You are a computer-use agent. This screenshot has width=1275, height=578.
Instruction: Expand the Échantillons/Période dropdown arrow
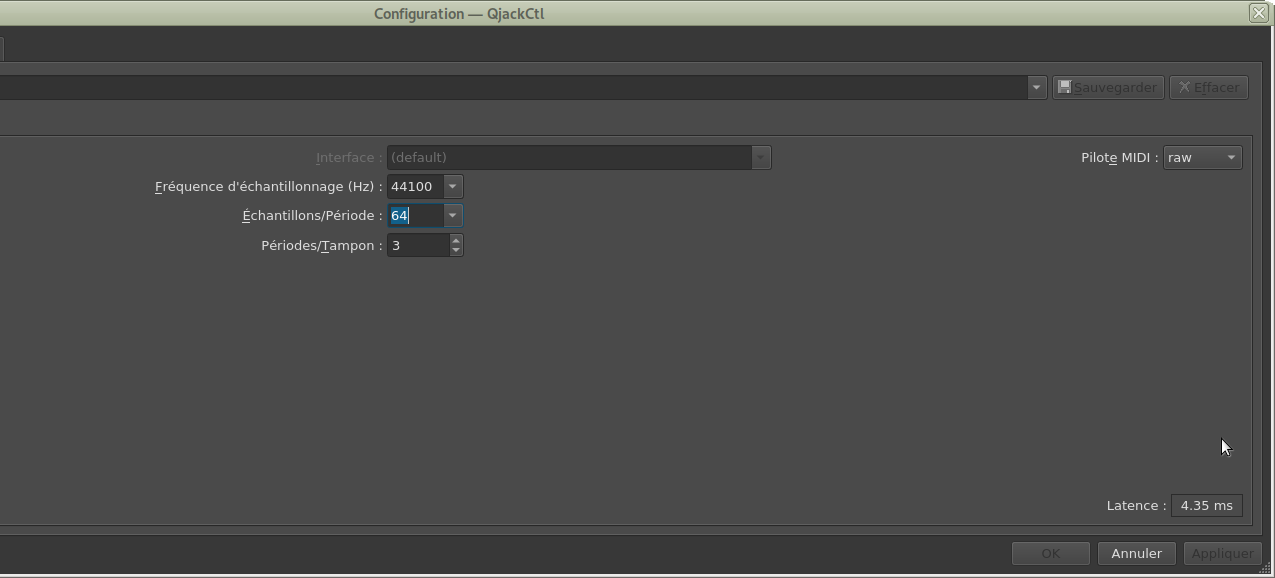452,215
